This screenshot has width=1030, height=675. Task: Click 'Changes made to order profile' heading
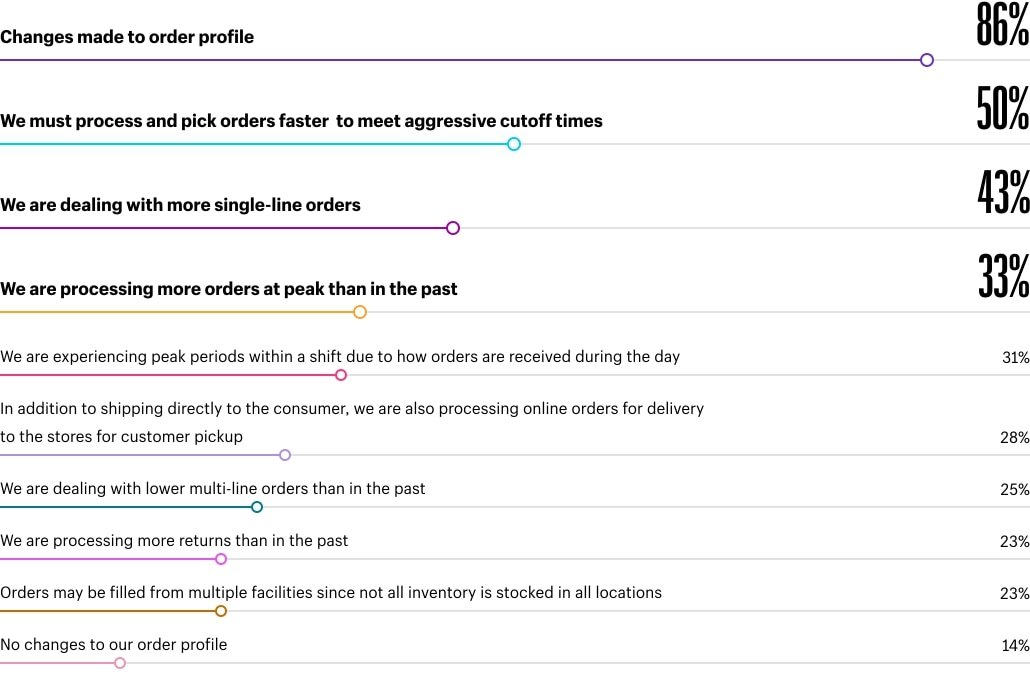pos(127,37)
